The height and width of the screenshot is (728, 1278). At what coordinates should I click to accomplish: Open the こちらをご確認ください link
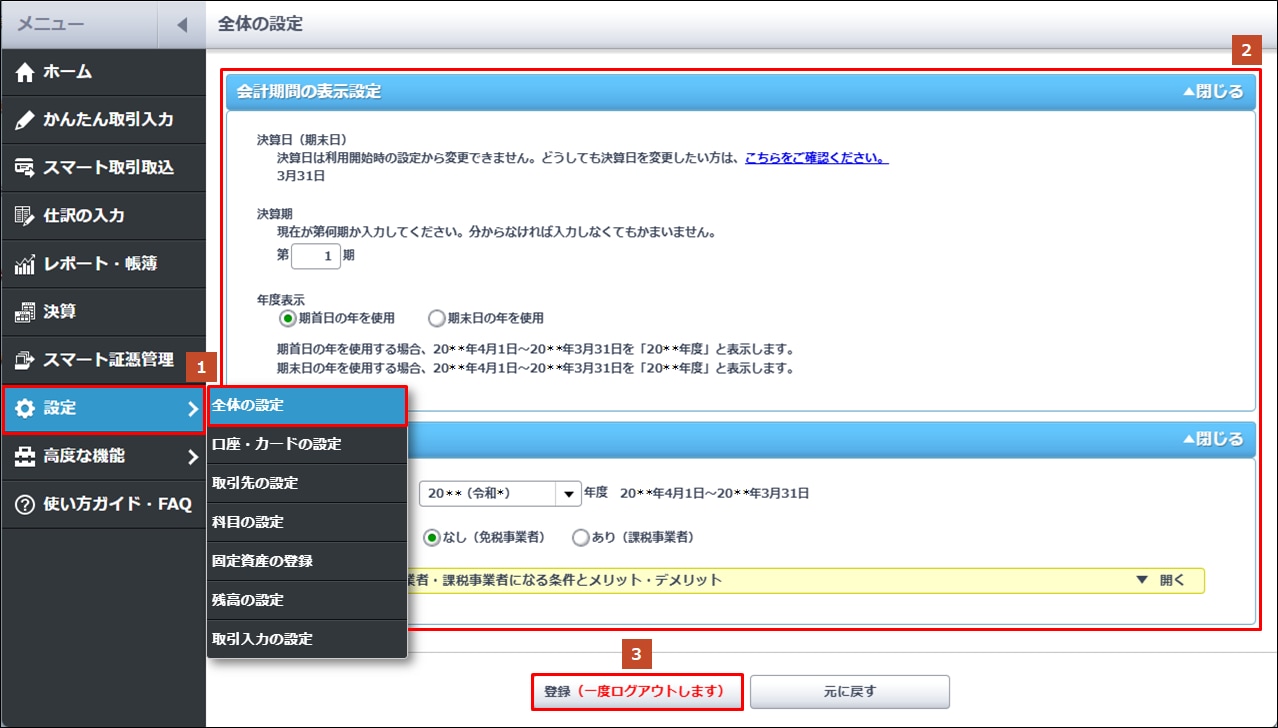tap(817, 158)
